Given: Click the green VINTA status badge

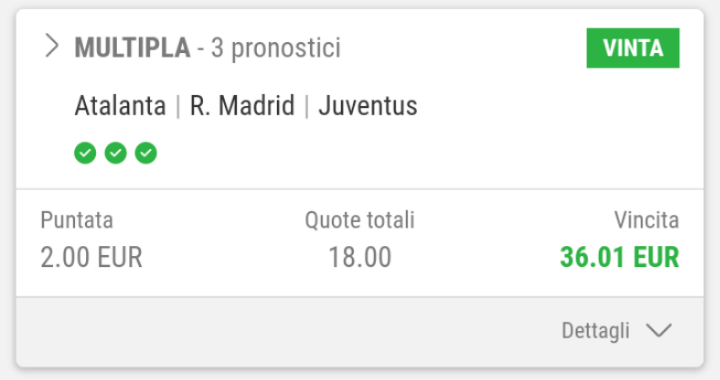Looking at the screenshot, I should point(633,48).
